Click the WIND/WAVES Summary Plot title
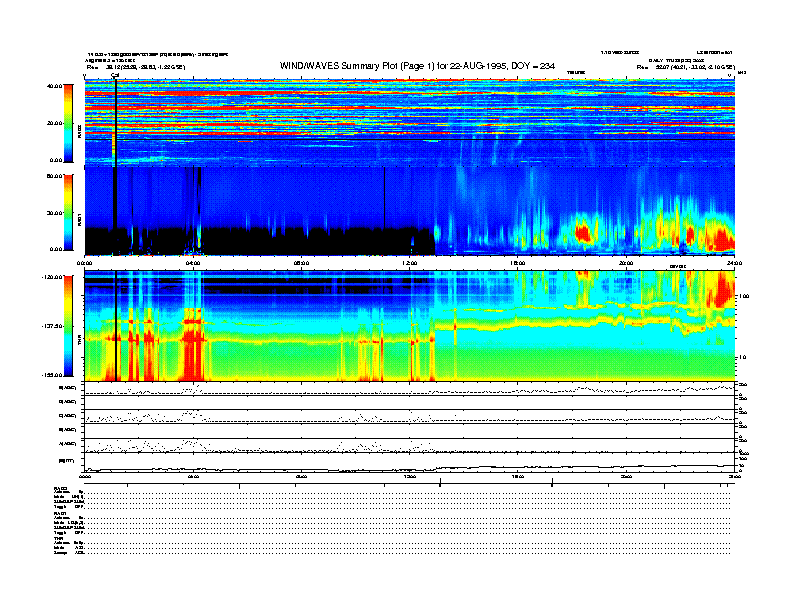Image resolution: width=792 pixels, height=612 pixels. [417, 66]
